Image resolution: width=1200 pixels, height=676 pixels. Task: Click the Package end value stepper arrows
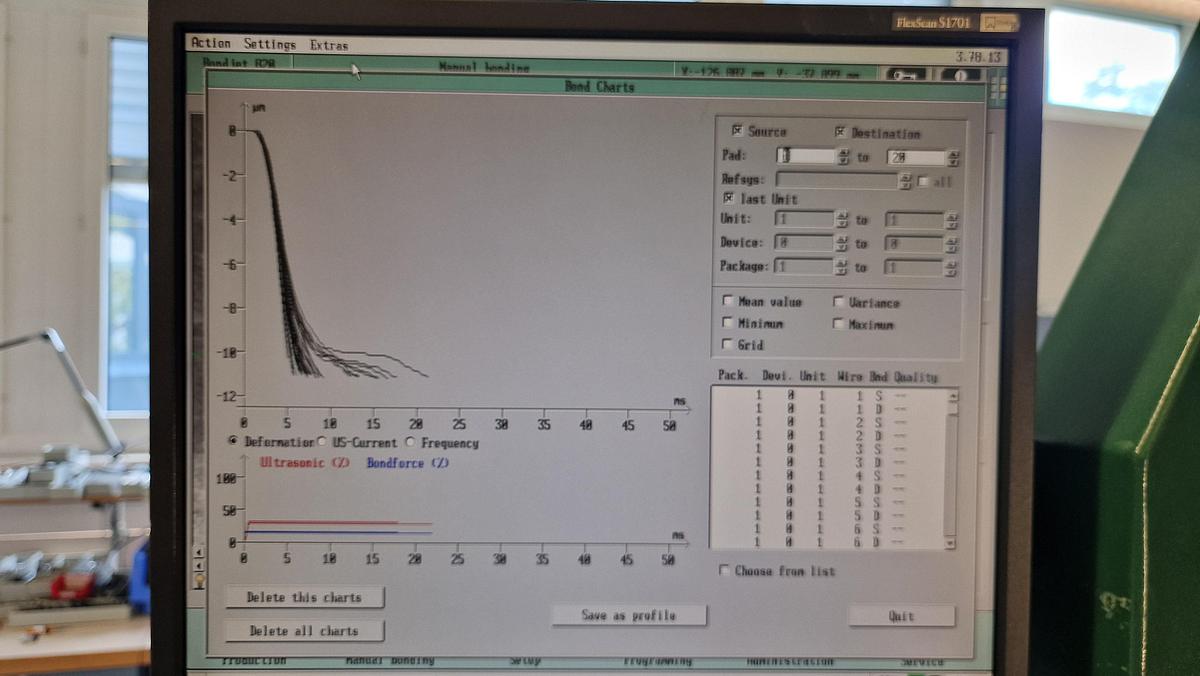[952, 267]
